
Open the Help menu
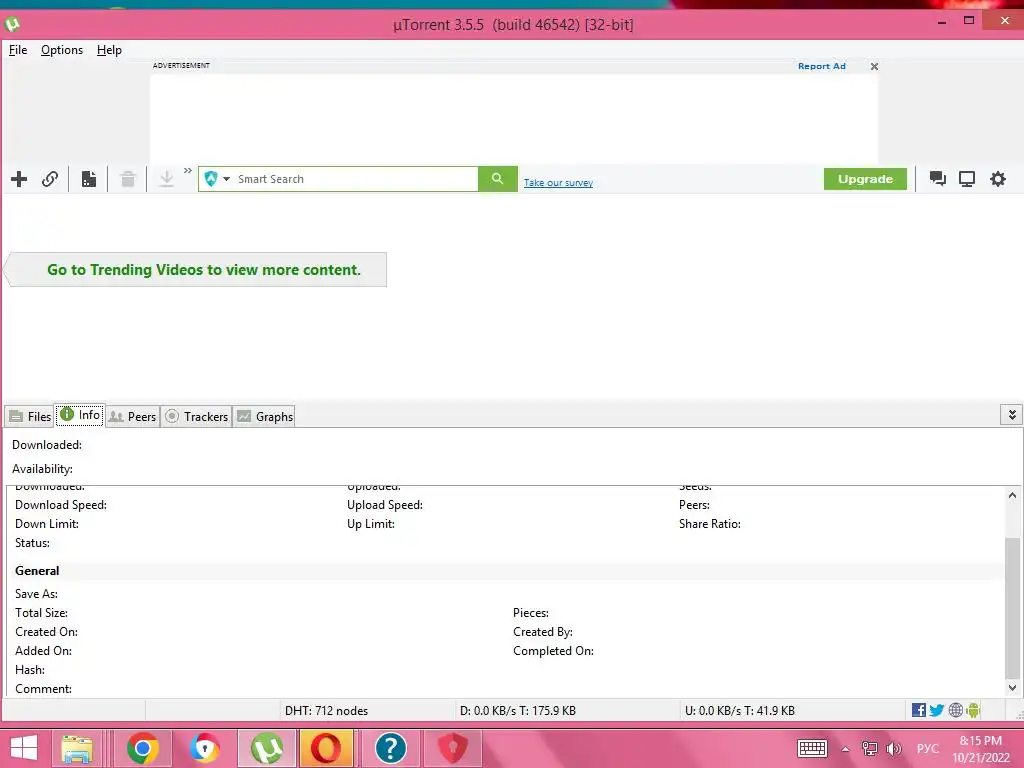(x=109, y=50)
